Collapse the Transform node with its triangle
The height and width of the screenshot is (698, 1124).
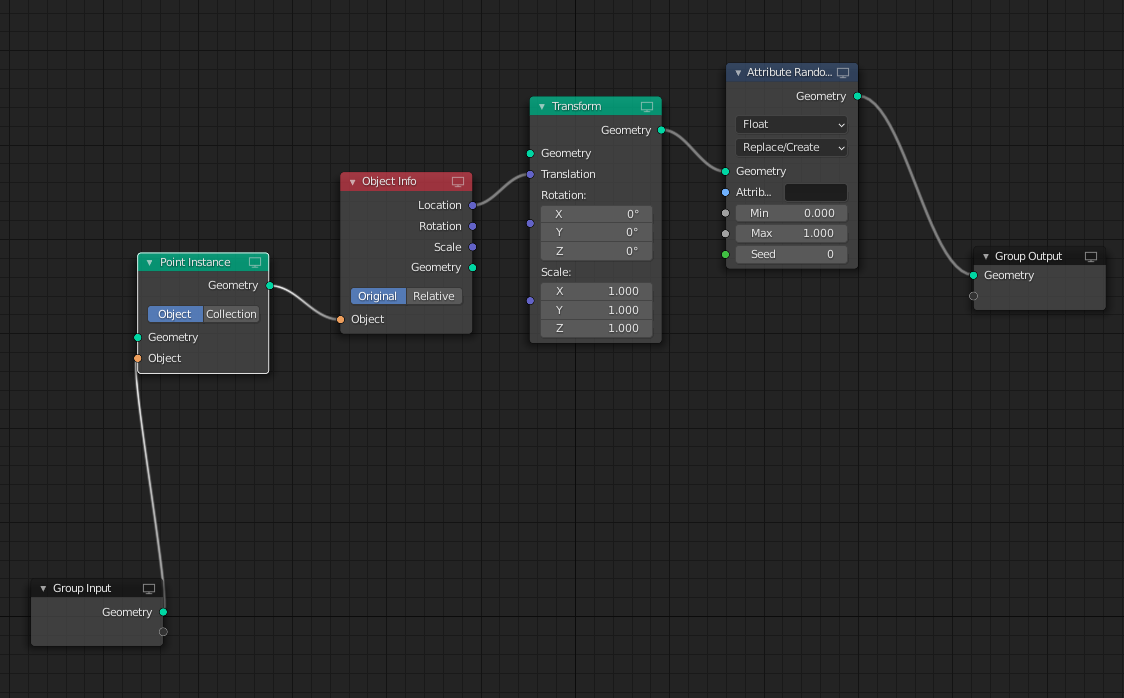click(542, 106)
